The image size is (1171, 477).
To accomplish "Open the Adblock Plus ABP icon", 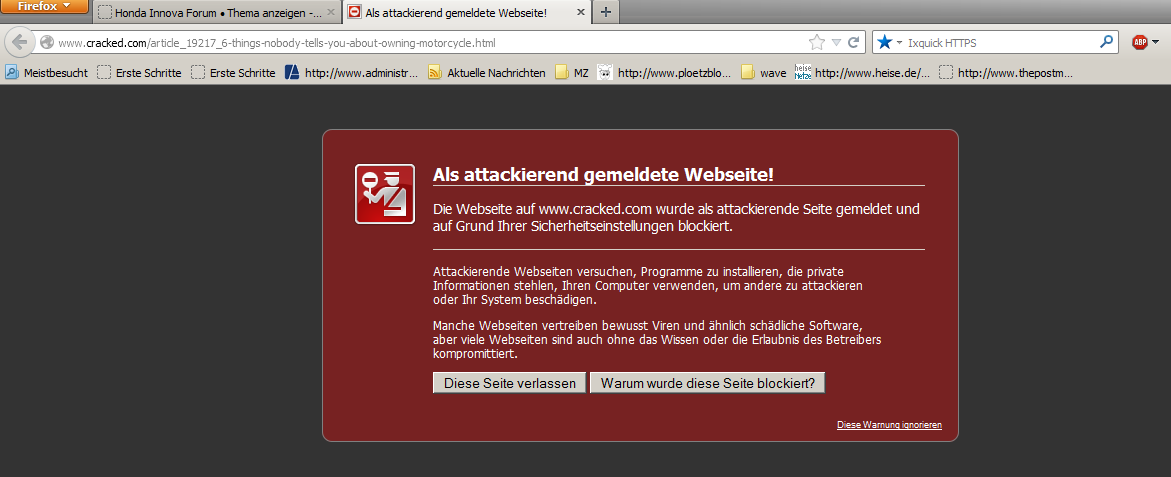I will 1140,43.
